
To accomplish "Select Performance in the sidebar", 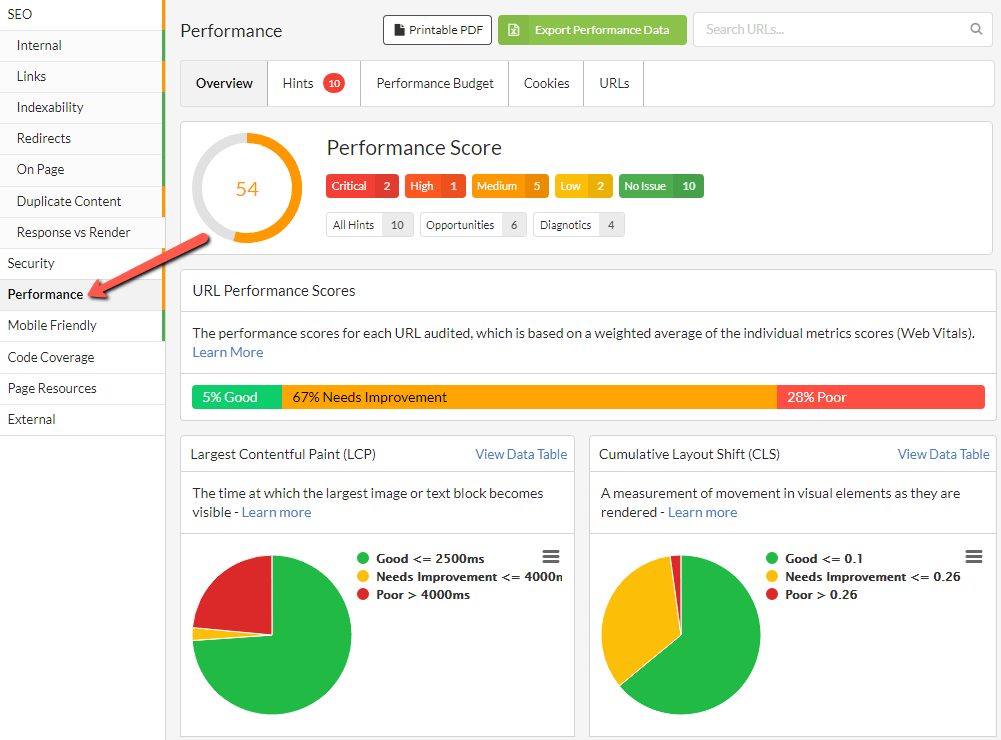I will pos(82,294).
